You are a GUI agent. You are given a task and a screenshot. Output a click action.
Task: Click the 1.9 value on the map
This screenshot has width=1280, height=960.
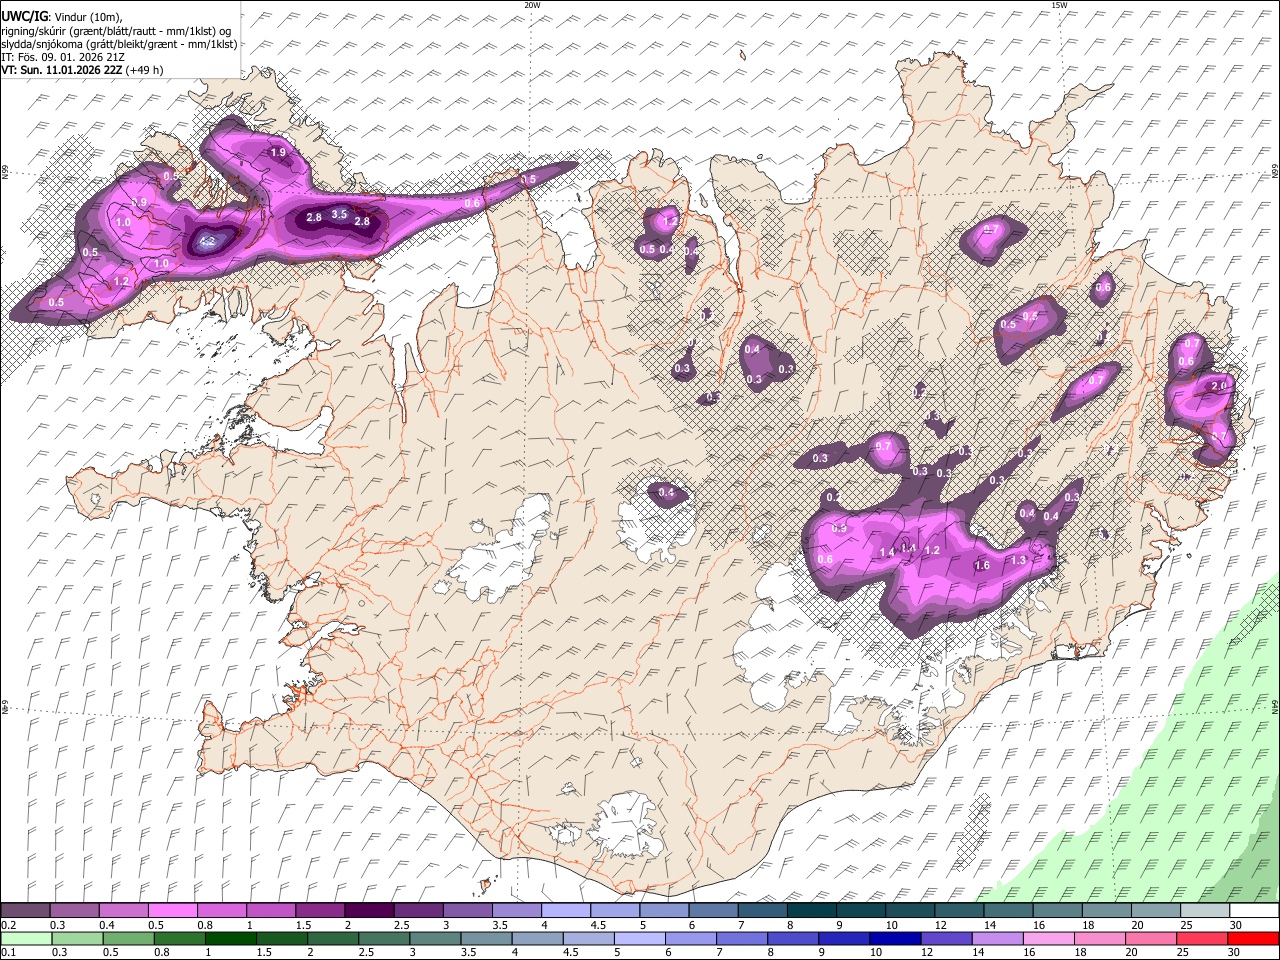pyautogui.click(x=279, y=152)
